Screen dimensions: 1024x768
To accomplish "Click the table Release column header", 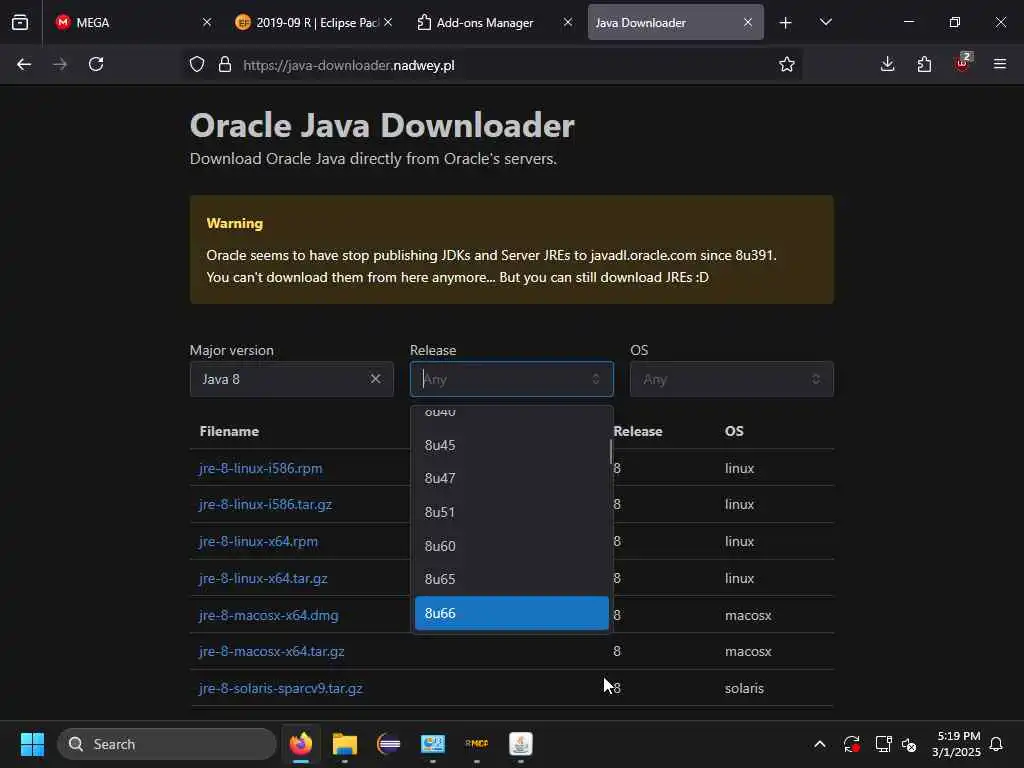I will pos(638,431).
